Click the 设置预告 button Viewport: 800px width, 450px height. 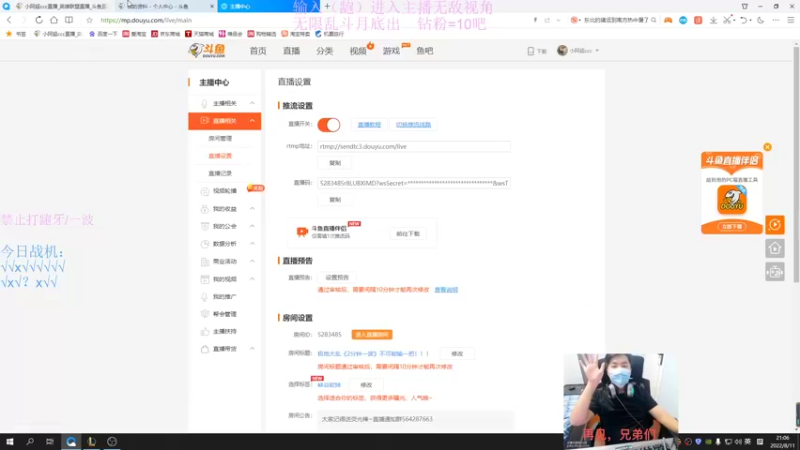click(x=337, y=278)
